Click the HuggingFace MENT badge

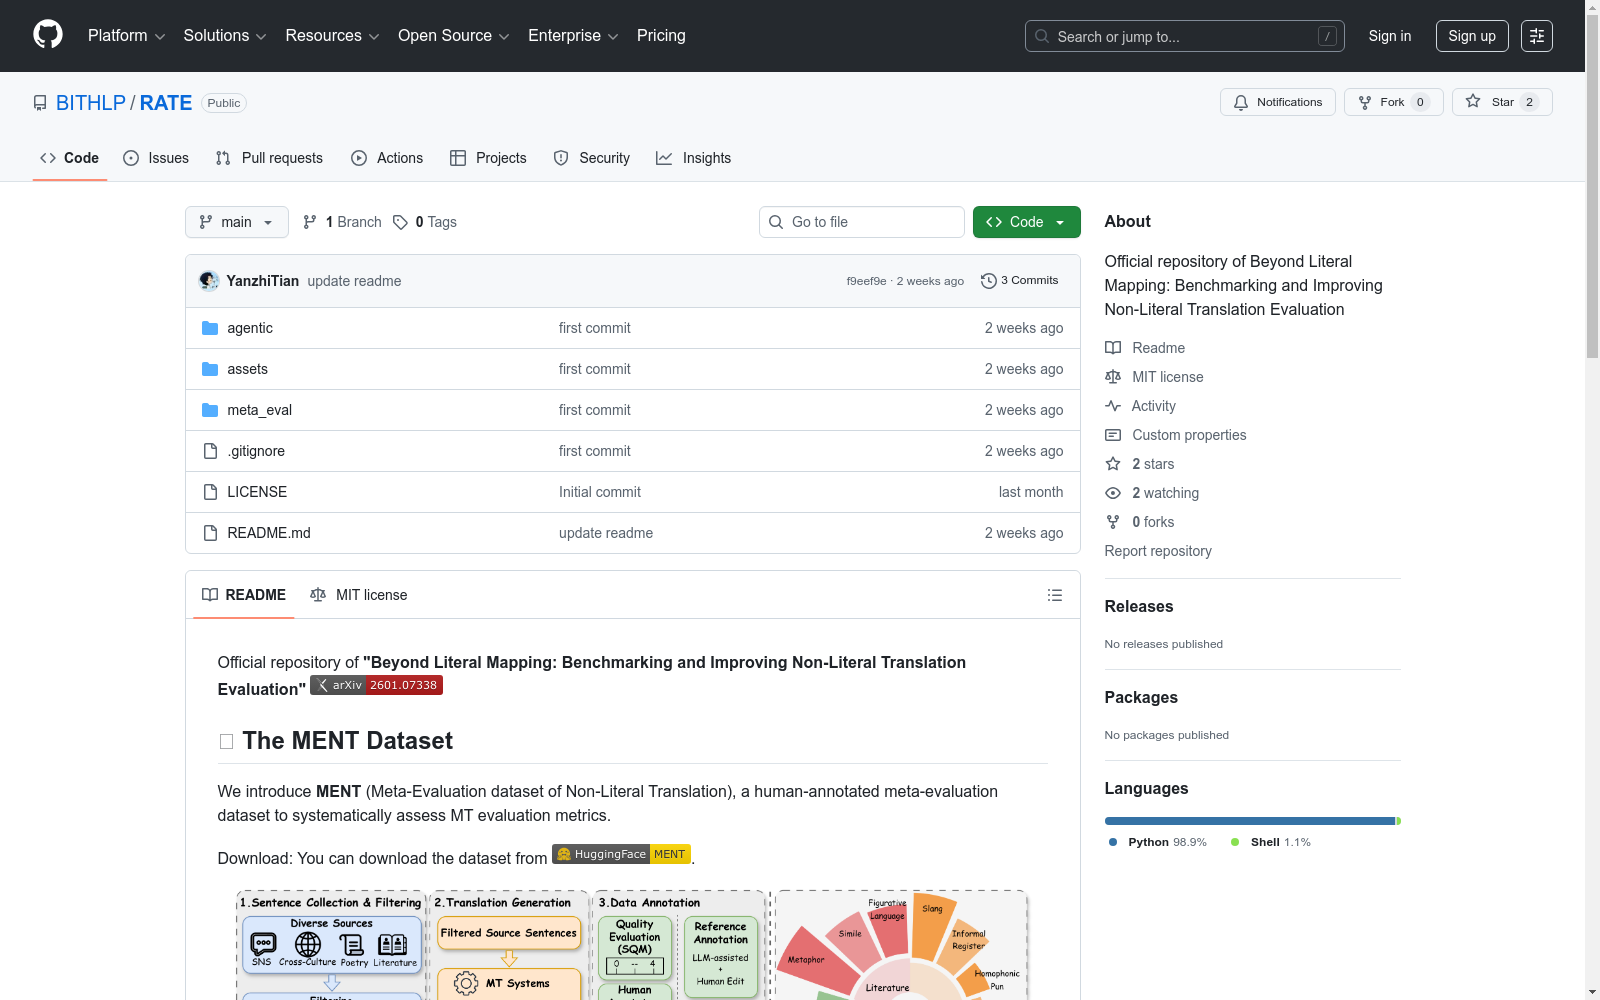point(621,854)
